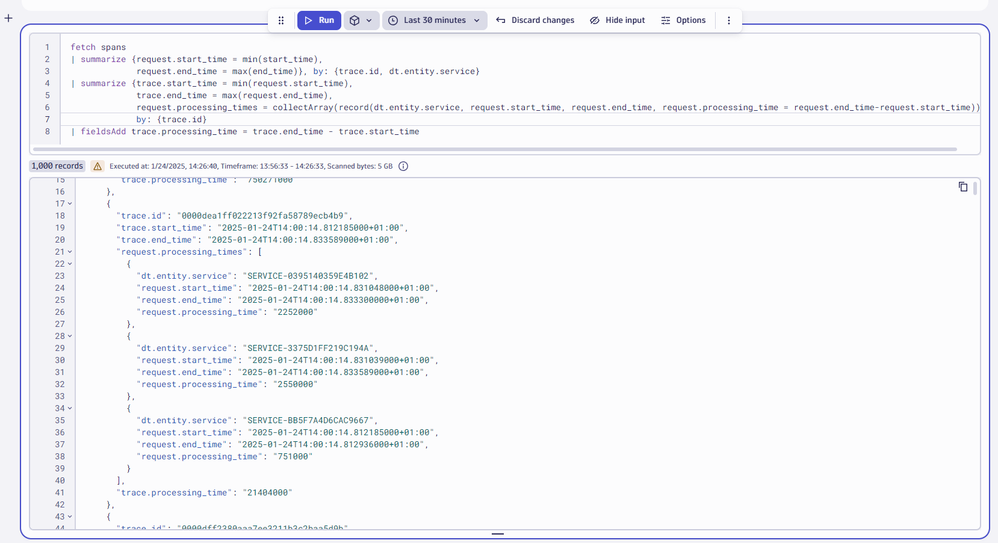Open the Last 30 minutes timeframe selector

(x=433, y=20)
